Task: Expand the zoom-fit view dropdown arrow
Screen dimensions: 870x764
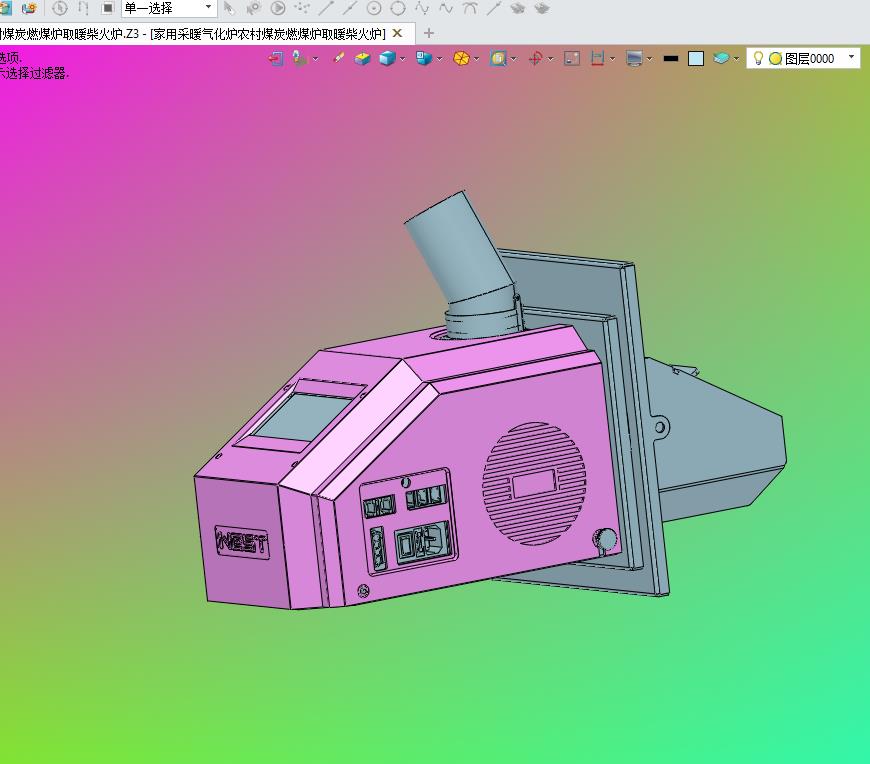Action: pyautogui.click(x=514, y=59)
